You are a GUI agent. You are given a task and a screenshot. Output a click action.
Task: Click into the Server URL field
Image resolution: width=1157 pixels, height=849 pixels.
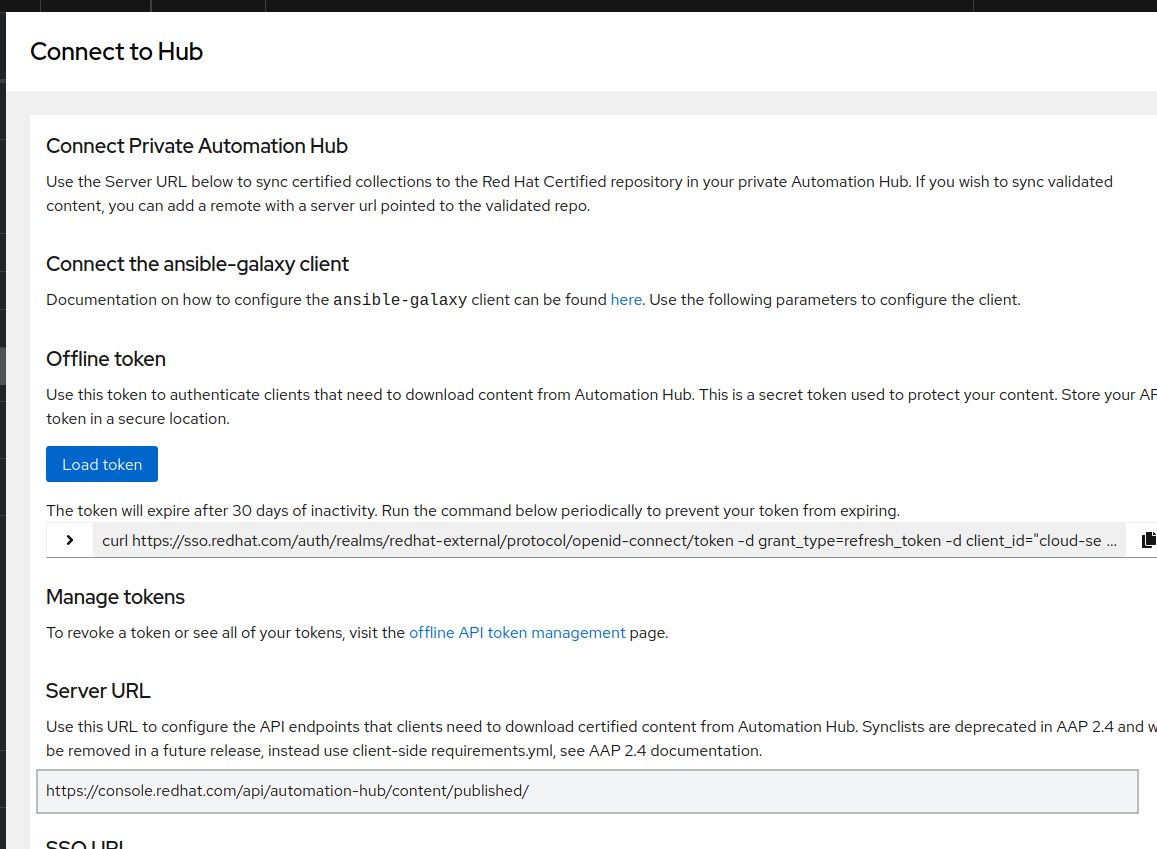[x=587, y=791]
